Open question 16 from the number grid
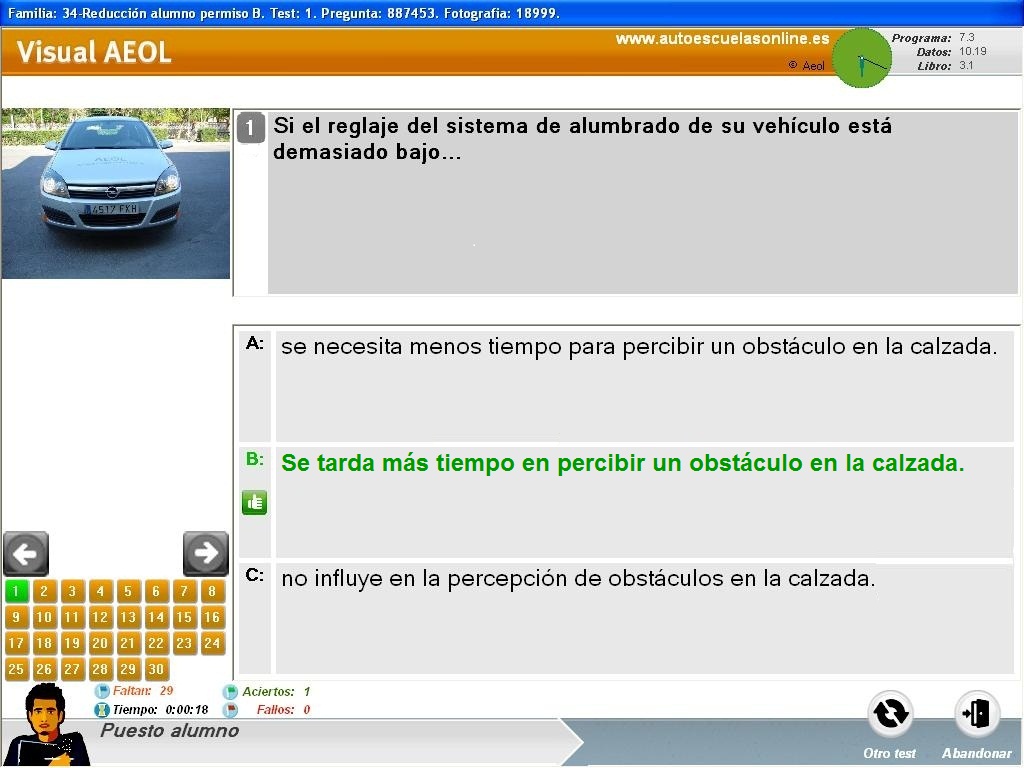 [212, 617]
